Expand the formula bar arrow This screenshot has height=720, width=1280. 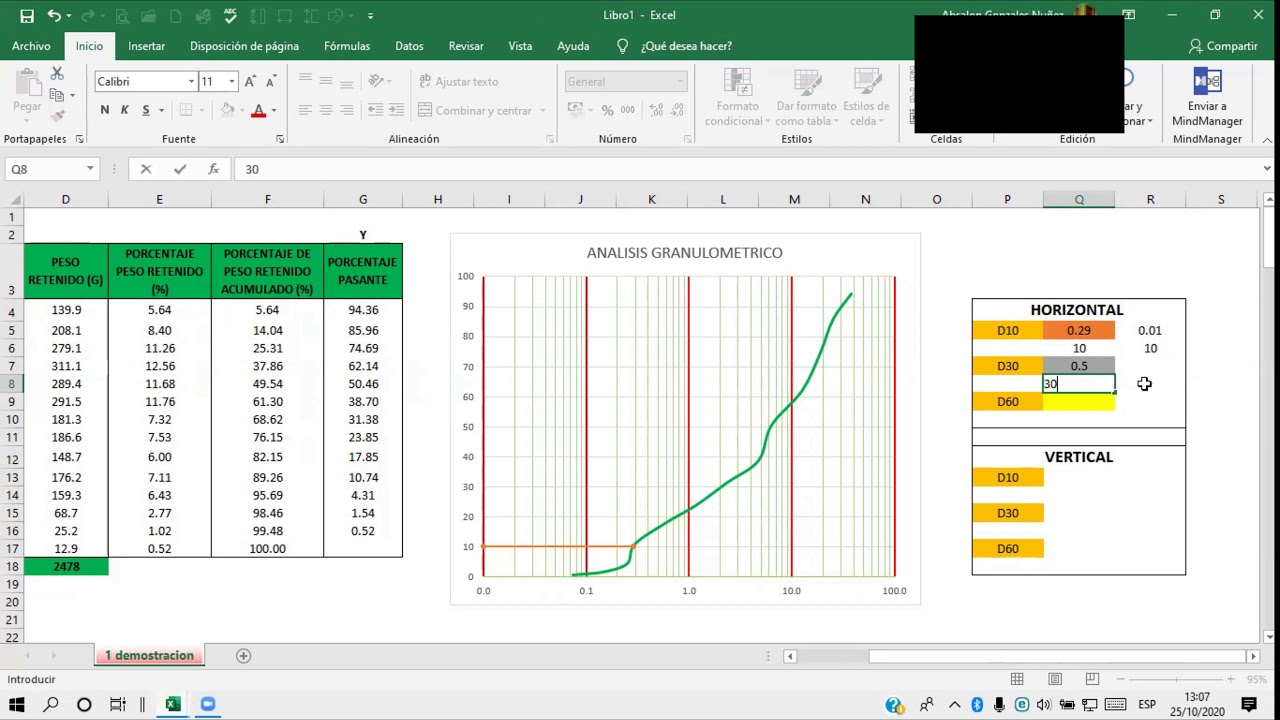coord(1266,169)
